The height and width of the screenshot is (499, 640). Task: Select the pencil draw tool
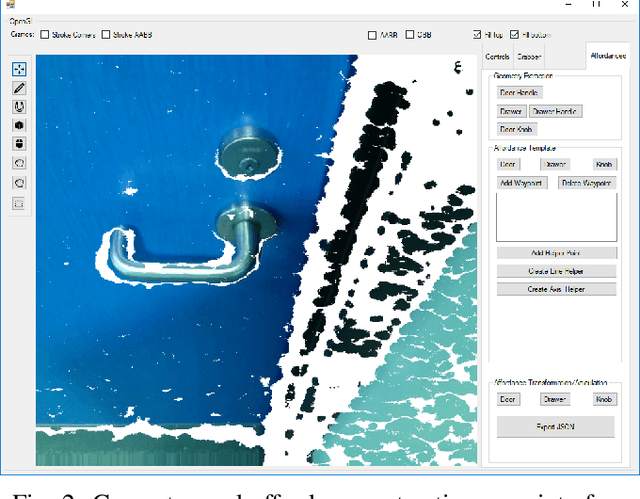coord(19,88)
